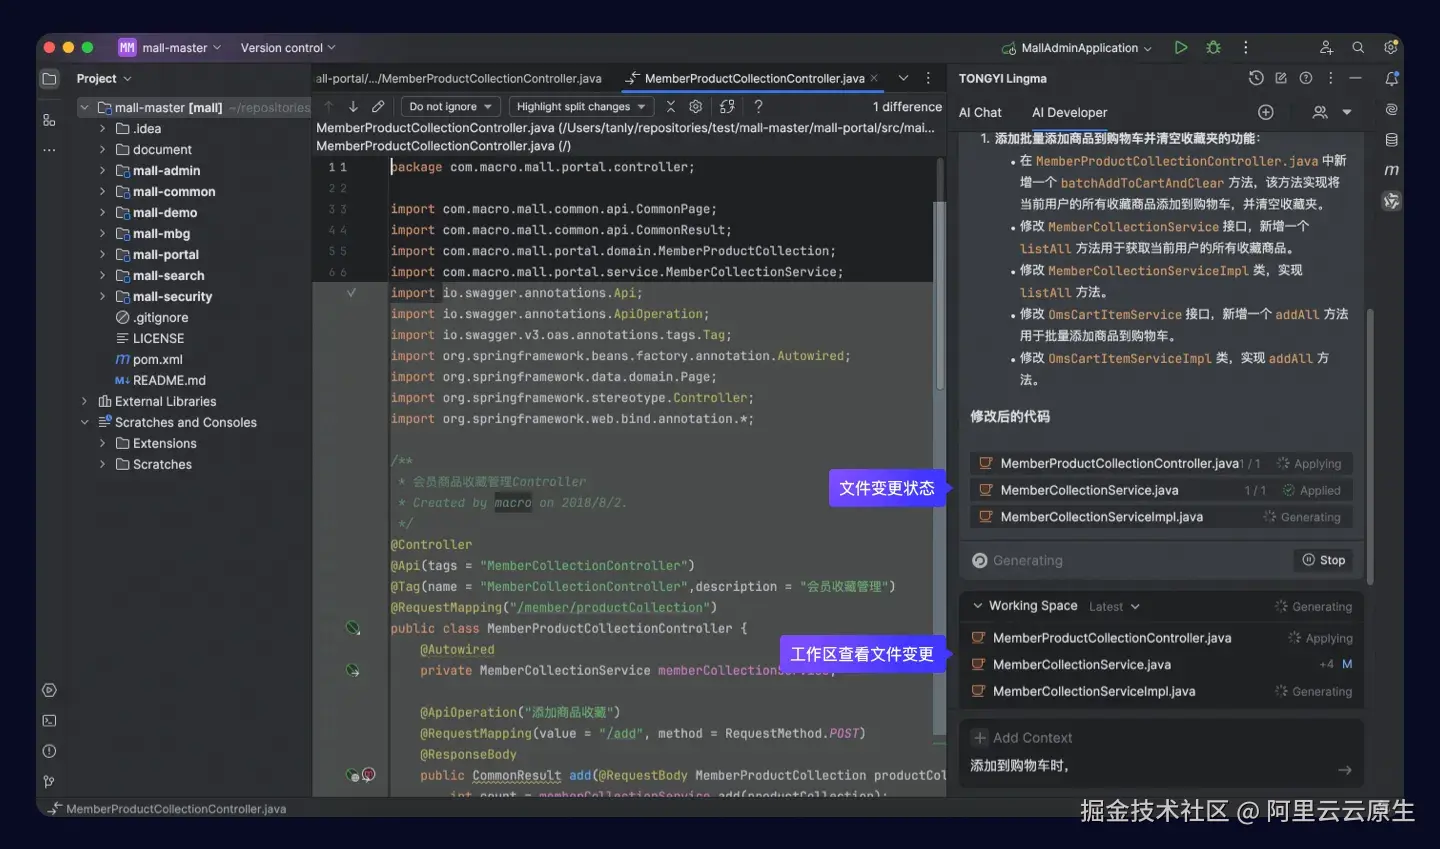The width and height of the screenshot is (1440, 849).
Task: Close the diff MemberProductCollectionController.java tab
Action: [874, 78]
